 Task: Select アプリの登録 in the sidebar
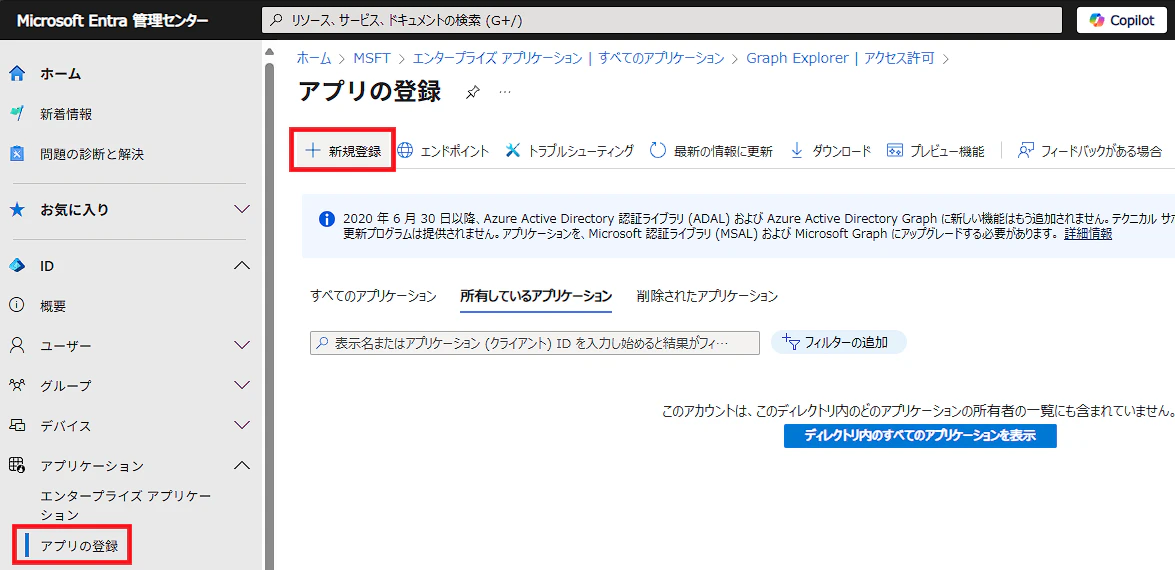[79, 545]
